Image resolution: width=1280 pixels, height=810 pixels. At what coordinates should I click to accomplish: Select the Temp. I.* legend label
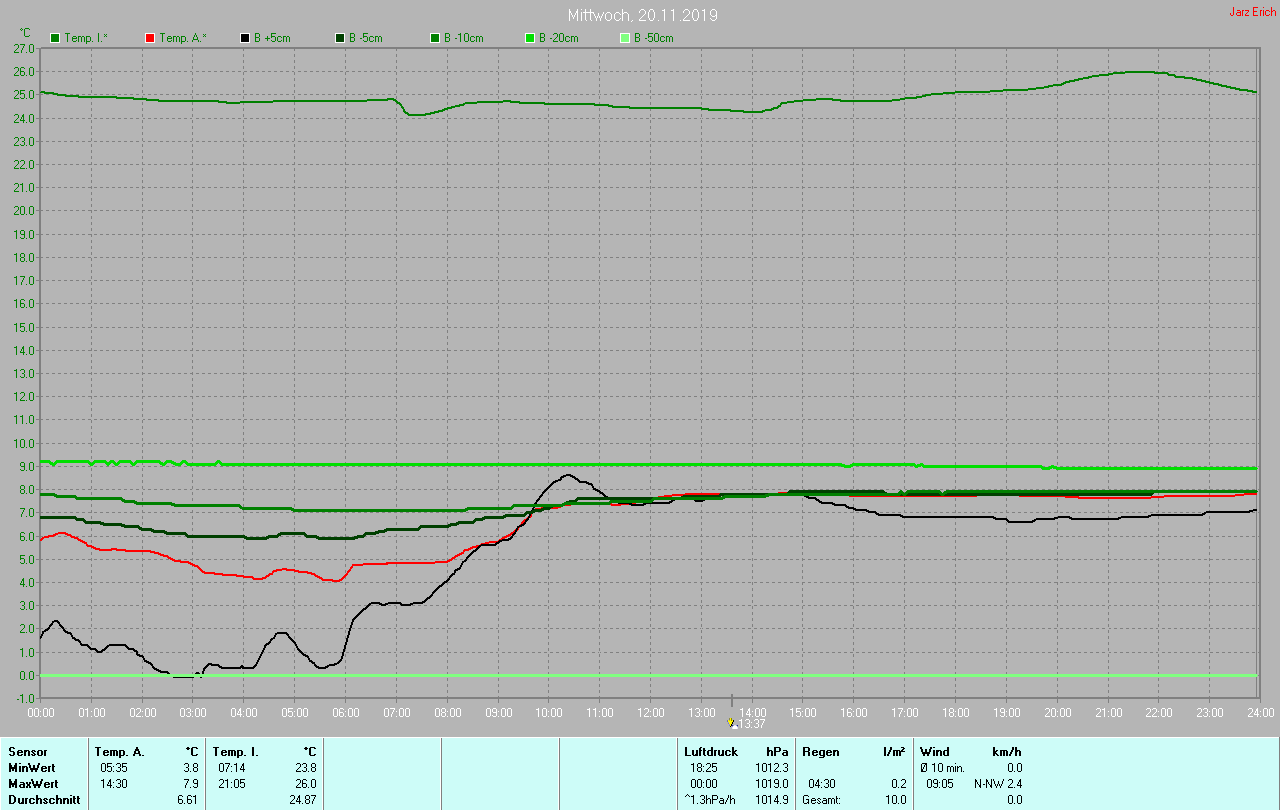[87, 38]
